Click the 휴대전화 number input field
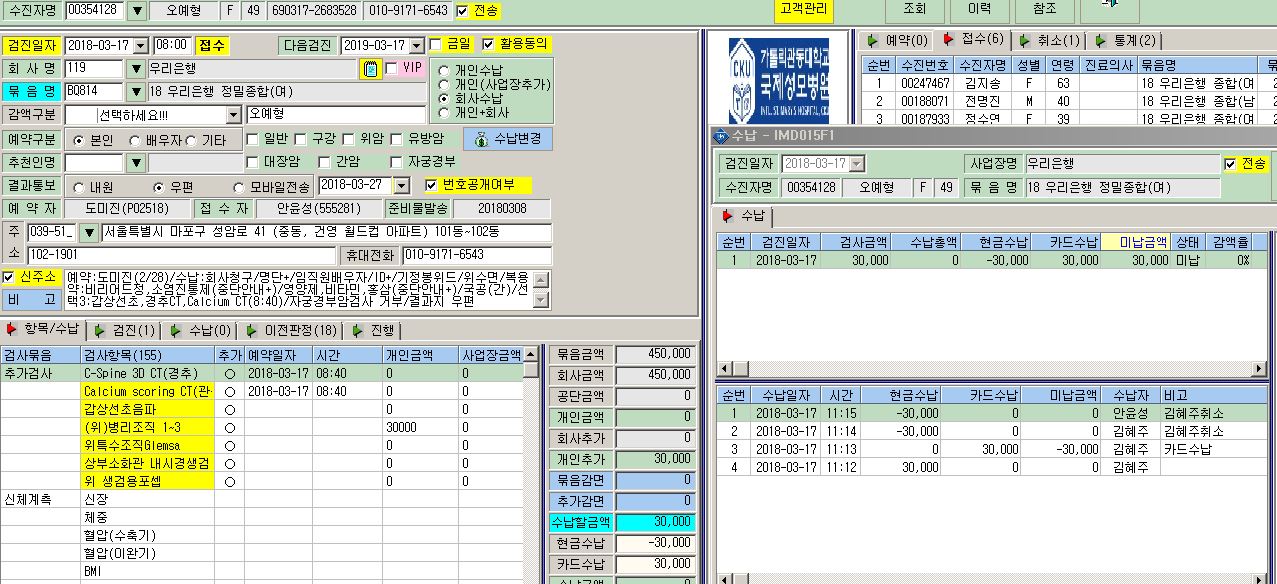 [476, 255]
